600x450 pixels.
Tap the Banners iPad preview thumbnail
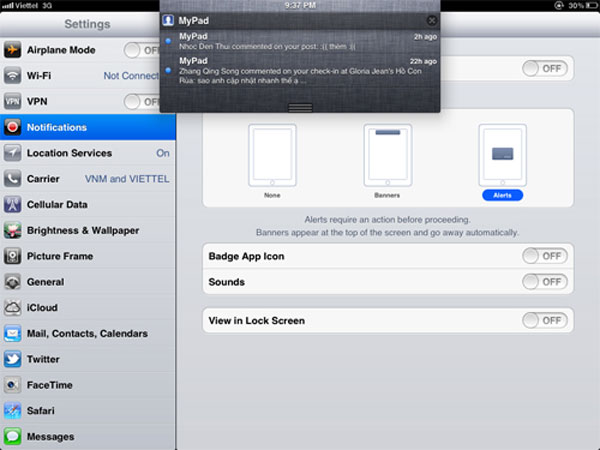(388, 155)
